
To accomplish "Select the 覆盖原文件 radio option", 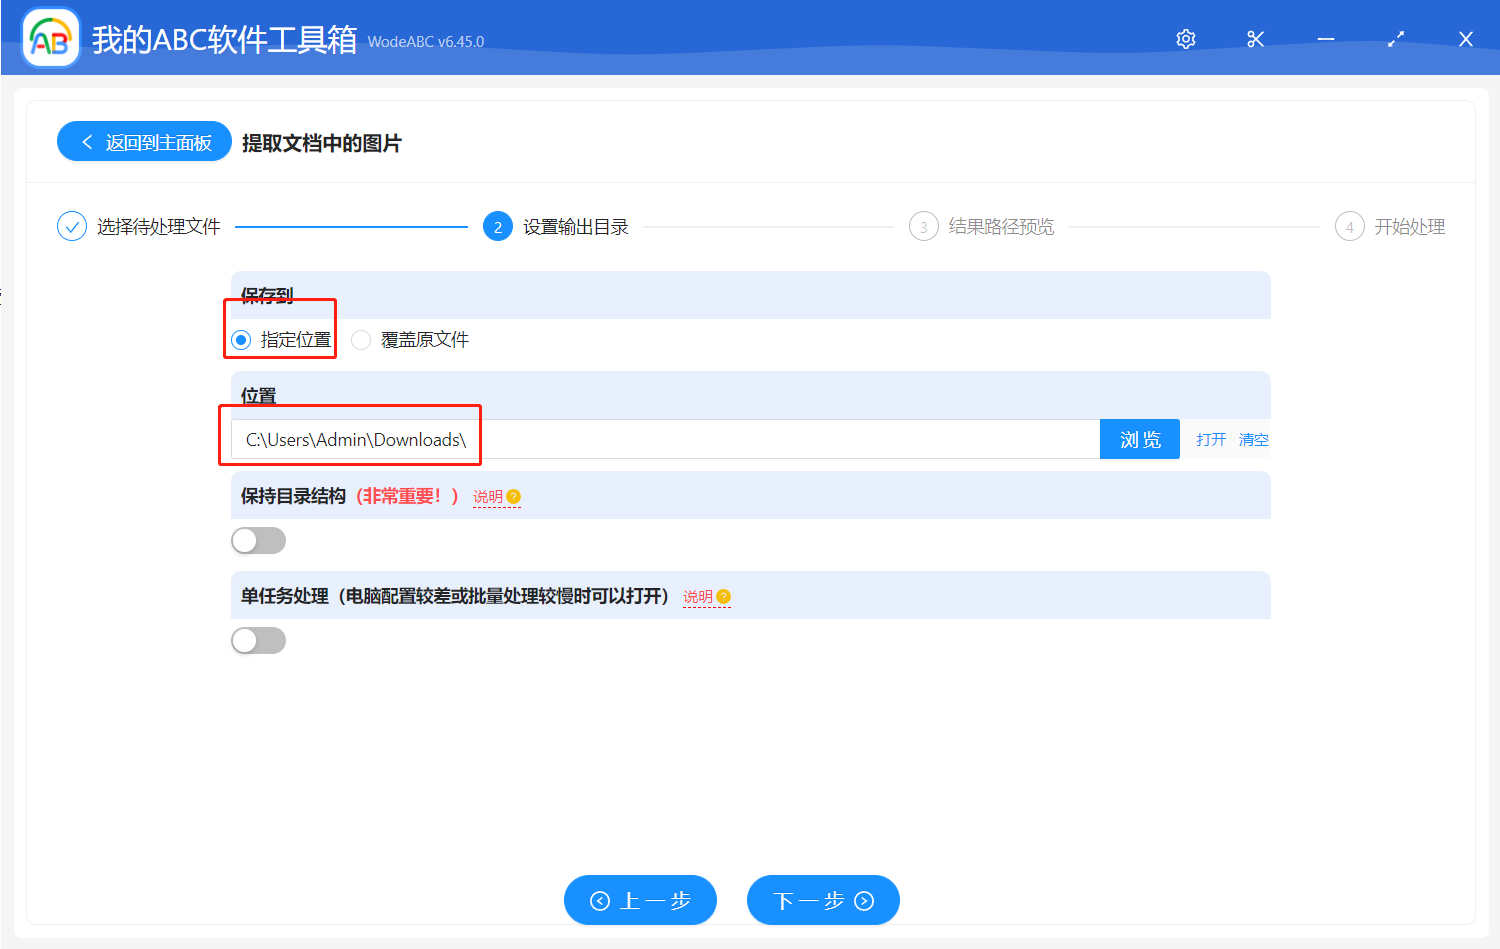I will pyautogui.click(x=360, y=340).
